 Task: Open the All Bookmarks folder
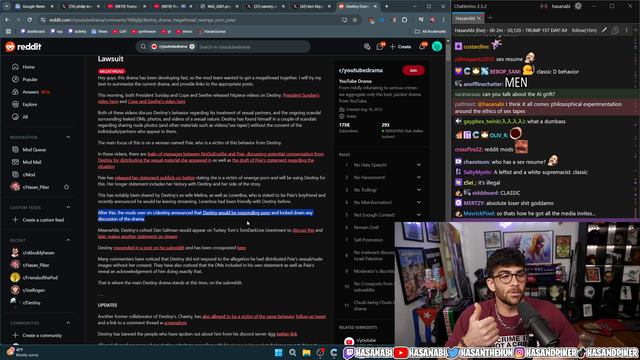click(430, 31)
